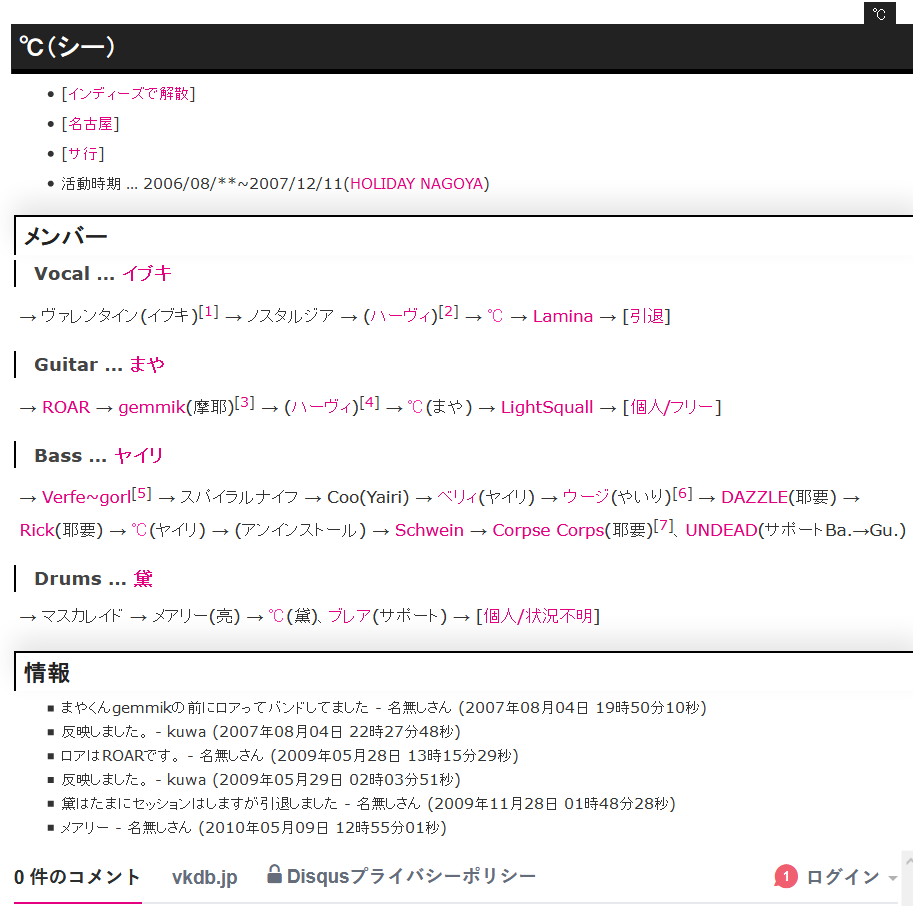Open ハーヴィ link in Guitar history
Viewport: 913px width, 906px height.
[x=321, y=407]
